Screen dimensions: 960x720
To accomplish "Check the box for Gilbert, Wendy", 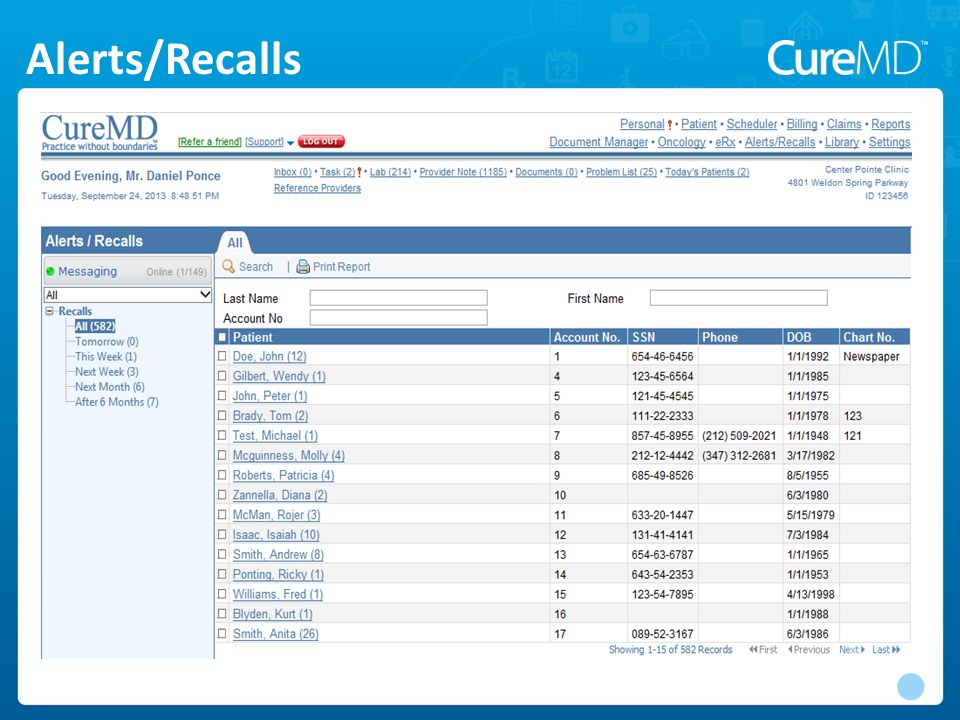I will 222,376.
